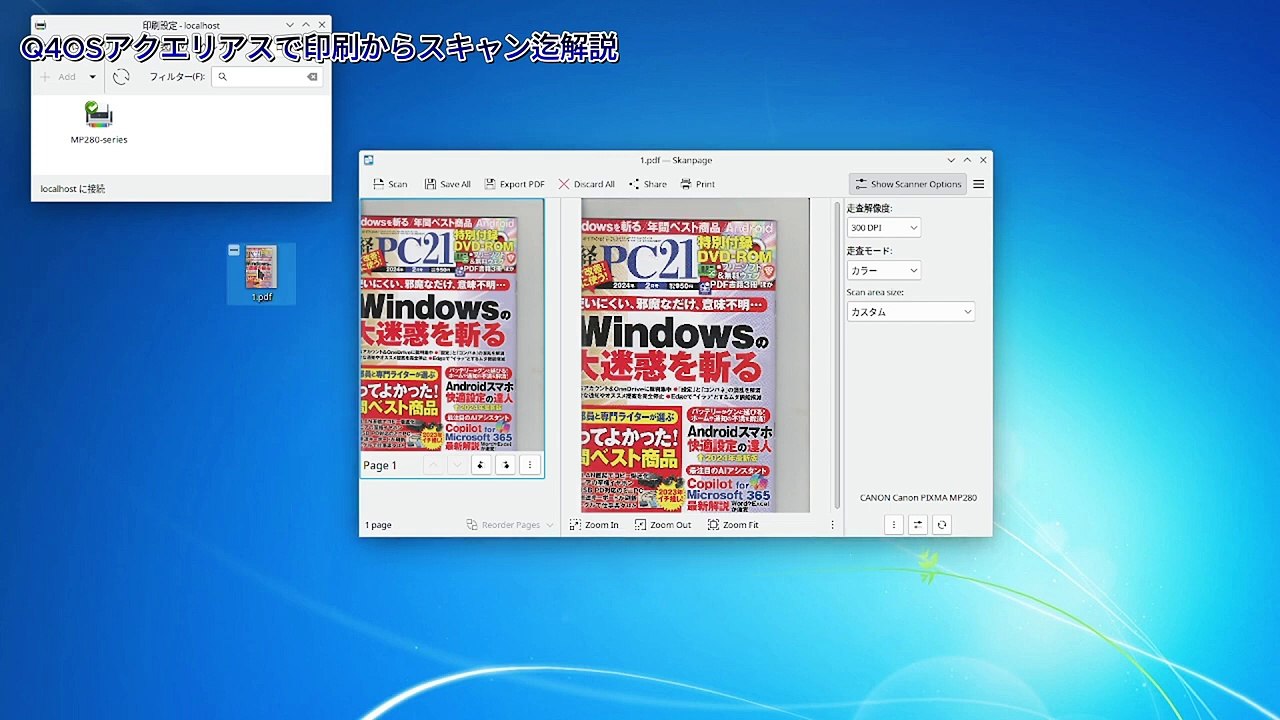Move Page 1 up in the list
This screenshot has height=720, width=1280.
pyautogui.click(x=433, y=465)
